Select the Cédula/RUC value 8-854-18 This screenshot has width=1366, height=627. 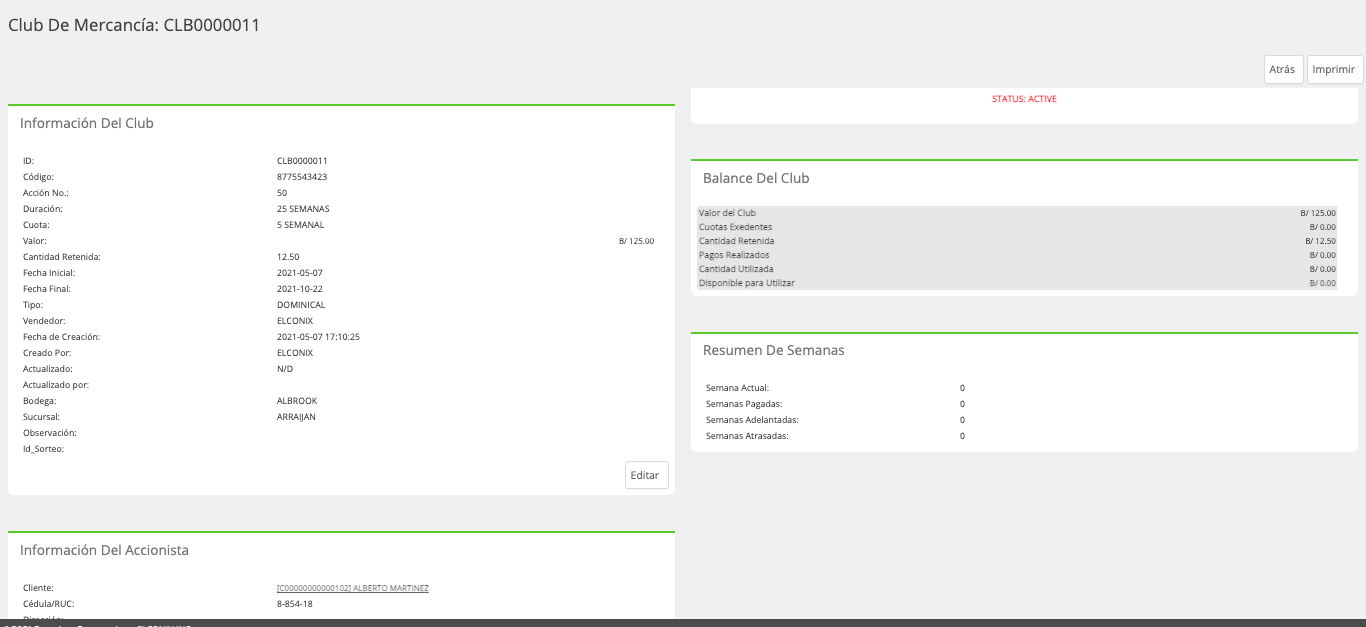[295, 604]
